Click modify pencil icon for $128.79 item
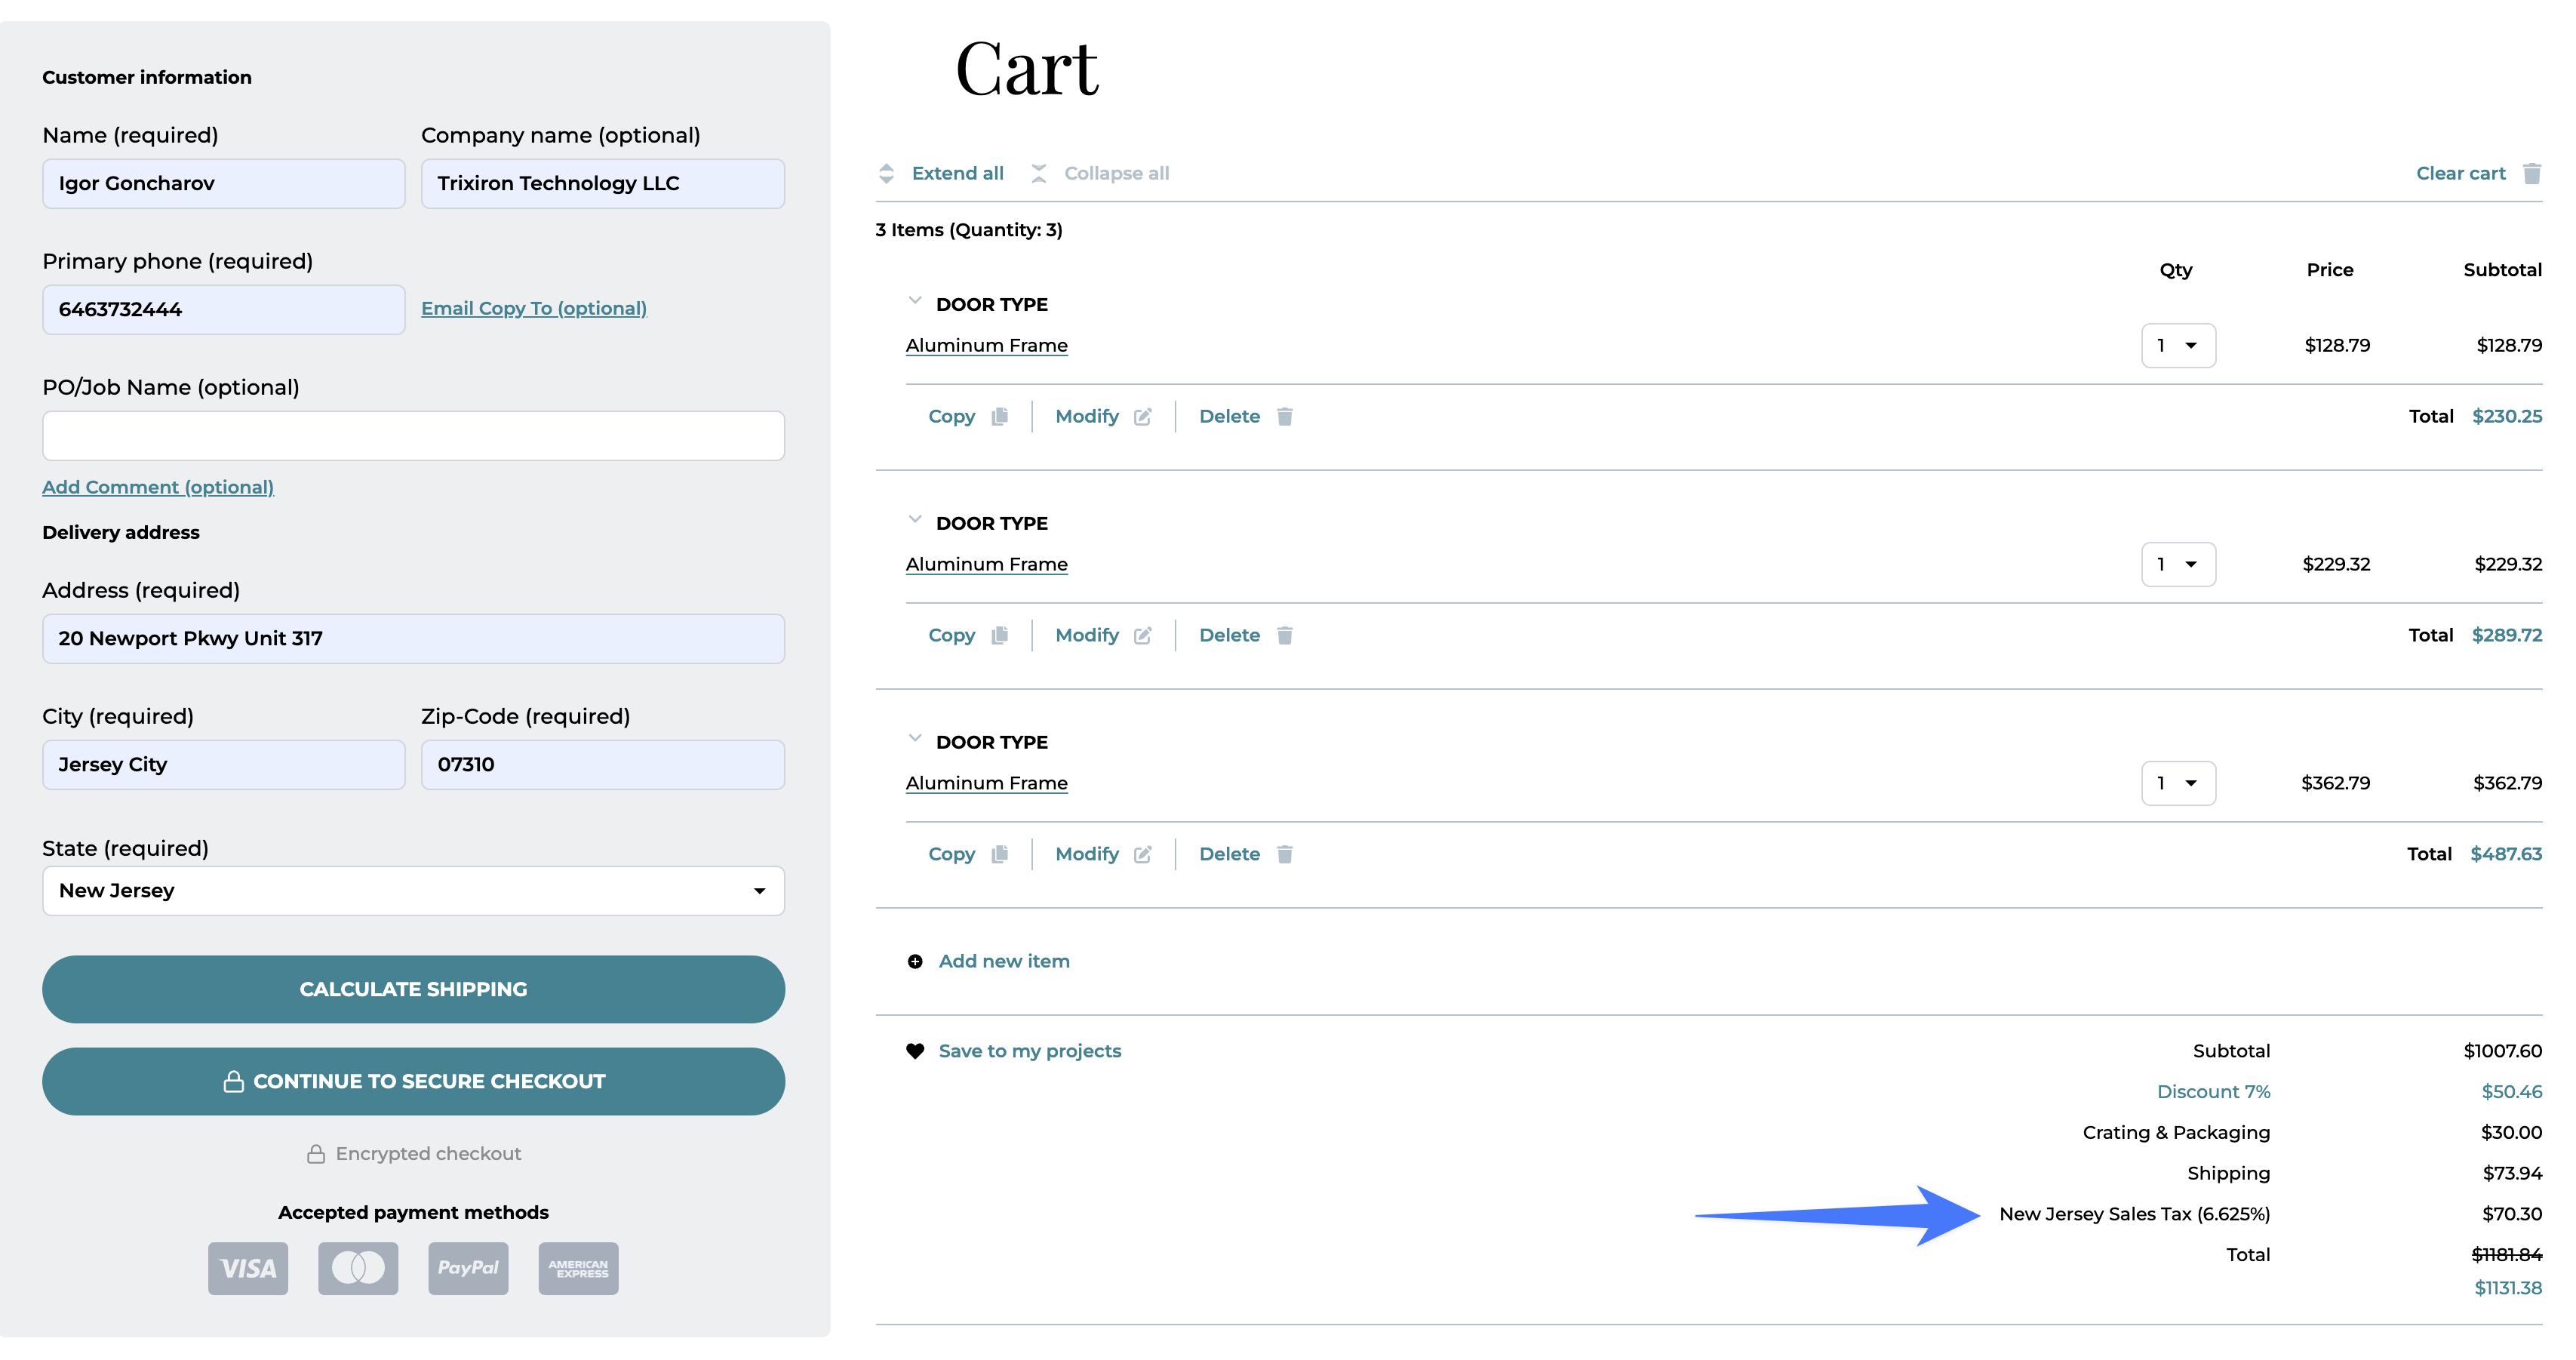Screen dimensions: 2576x1360 coord(1143,416)
